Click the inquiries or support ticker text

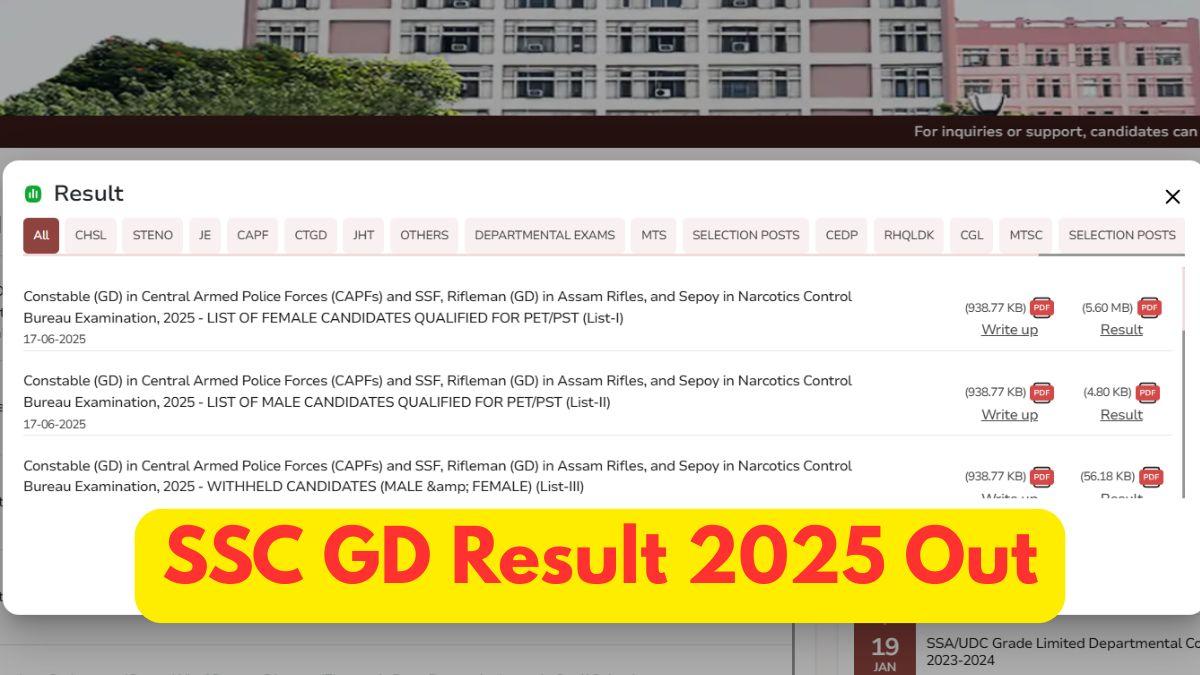click(1055, 131)
